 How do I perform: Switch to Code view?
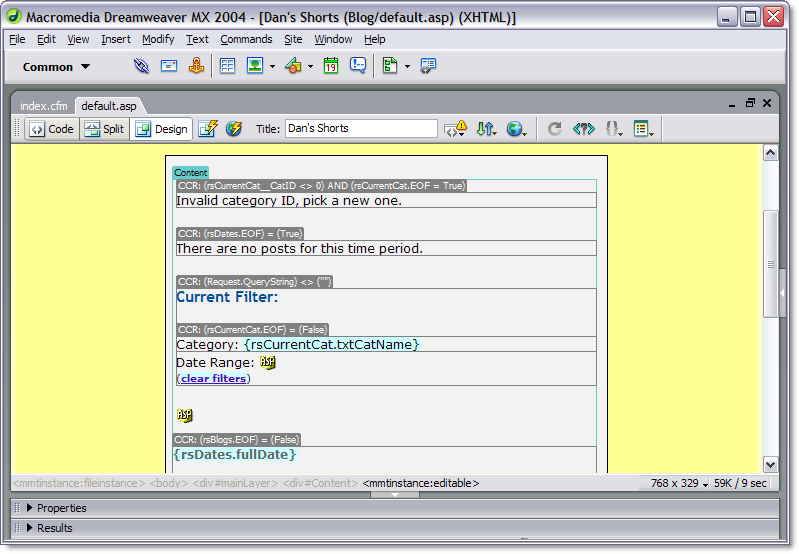coord(51,129)
